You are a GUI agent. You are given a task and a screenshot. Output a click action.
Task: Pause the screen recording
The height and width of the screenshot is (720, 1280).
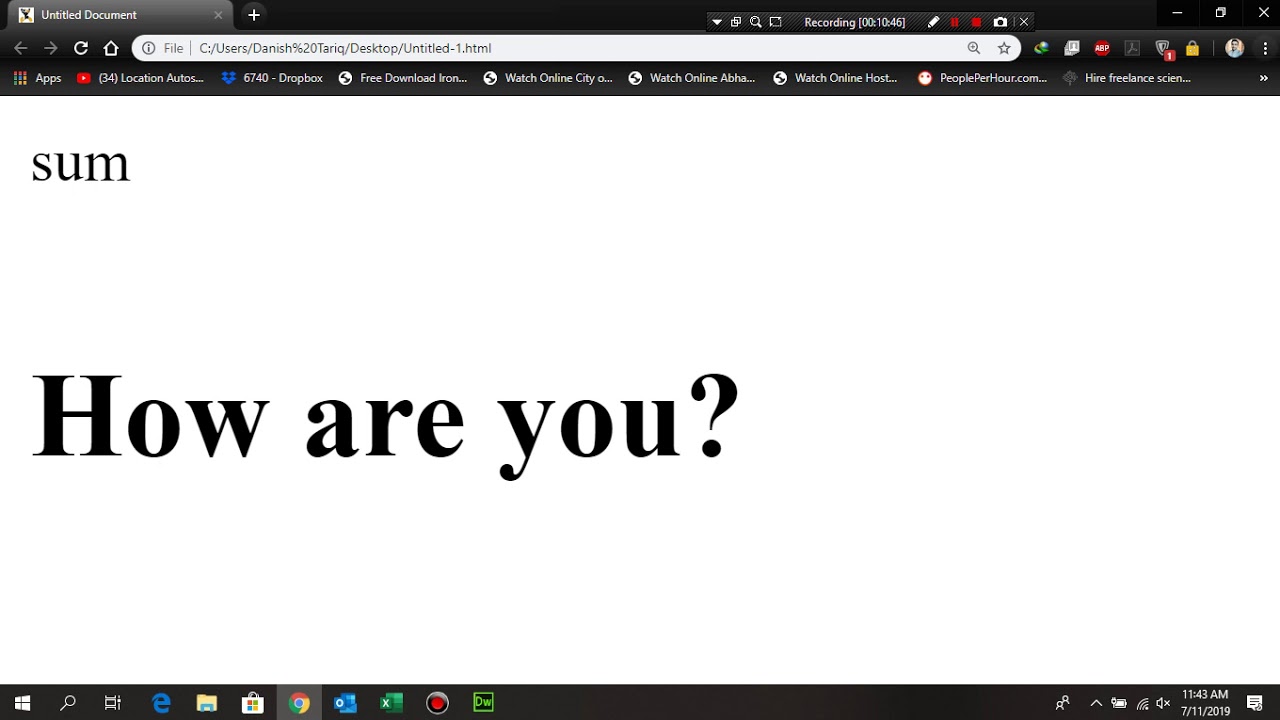point(955,22)
